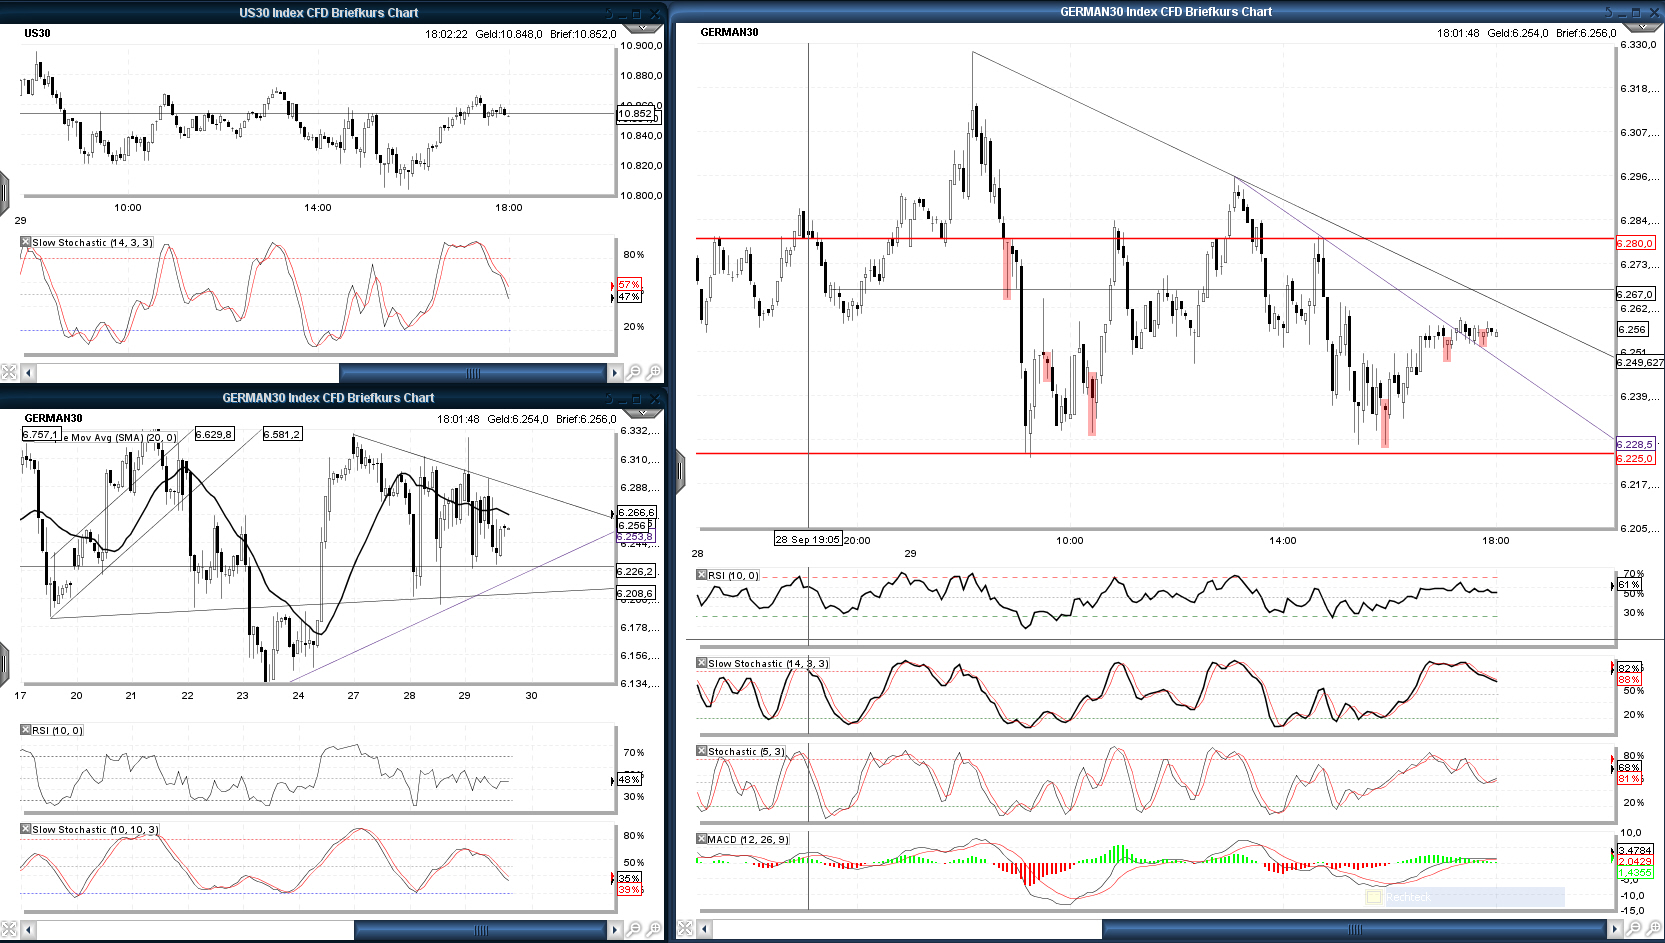This screenshot has height=943, width=1665.
Task: Fit US30 chart to full view
Action: pos(9,373)
